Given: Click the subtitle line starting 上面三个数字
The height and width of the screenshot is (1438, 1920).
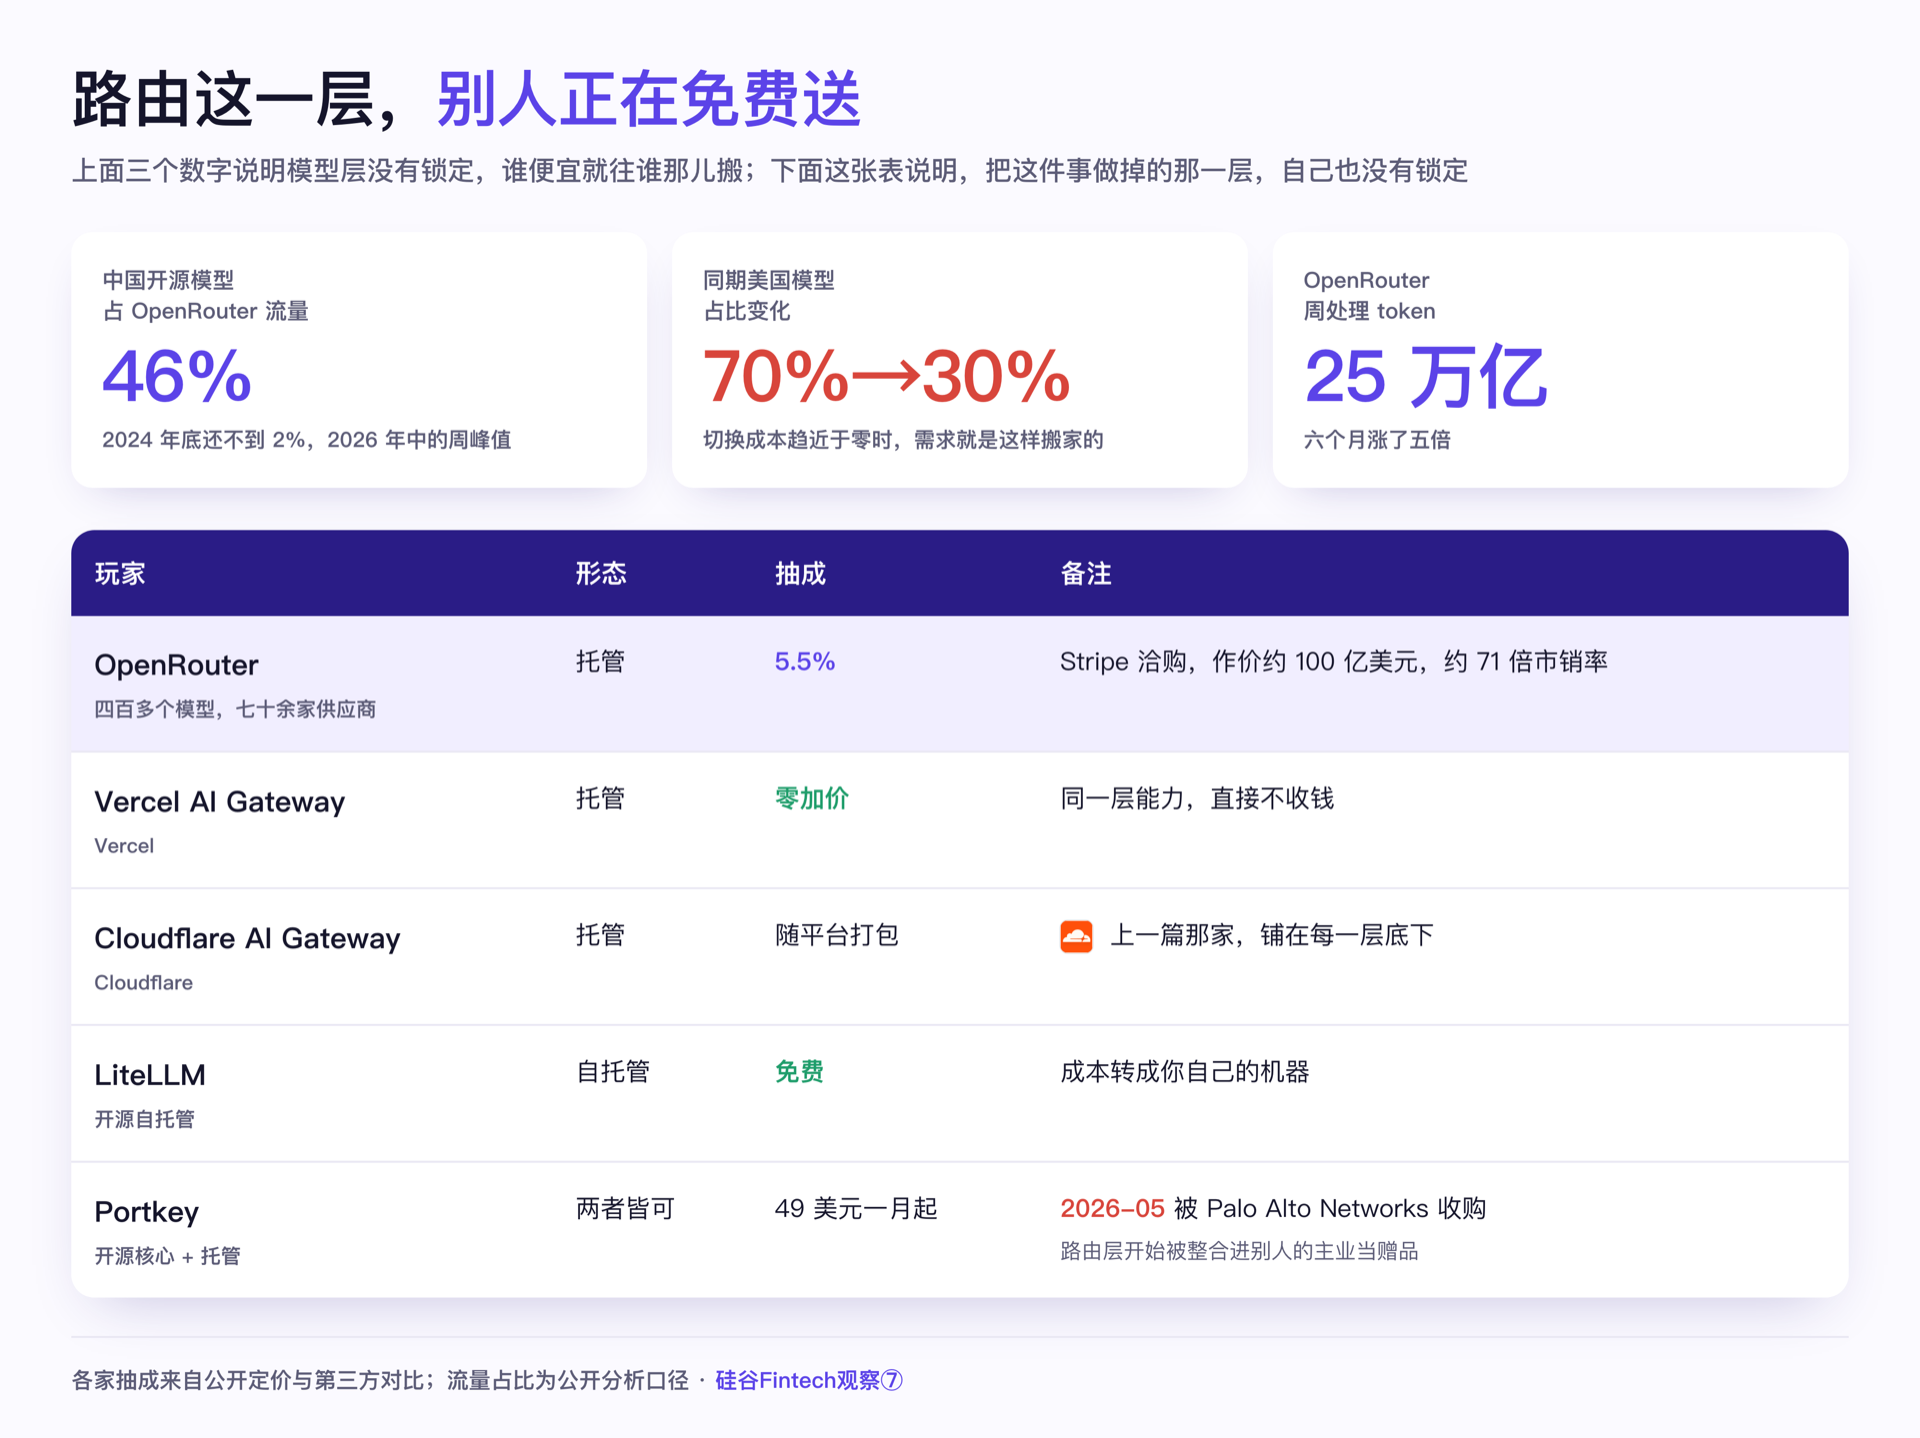Looking at the screenshot, I should point(770,170).
